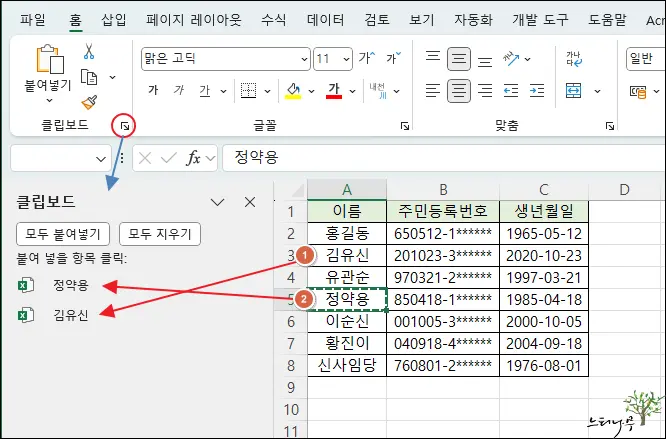The width and height of the screenshot is (666, 439).
Task: Click the Copy icon
Action: pos(89,77)
